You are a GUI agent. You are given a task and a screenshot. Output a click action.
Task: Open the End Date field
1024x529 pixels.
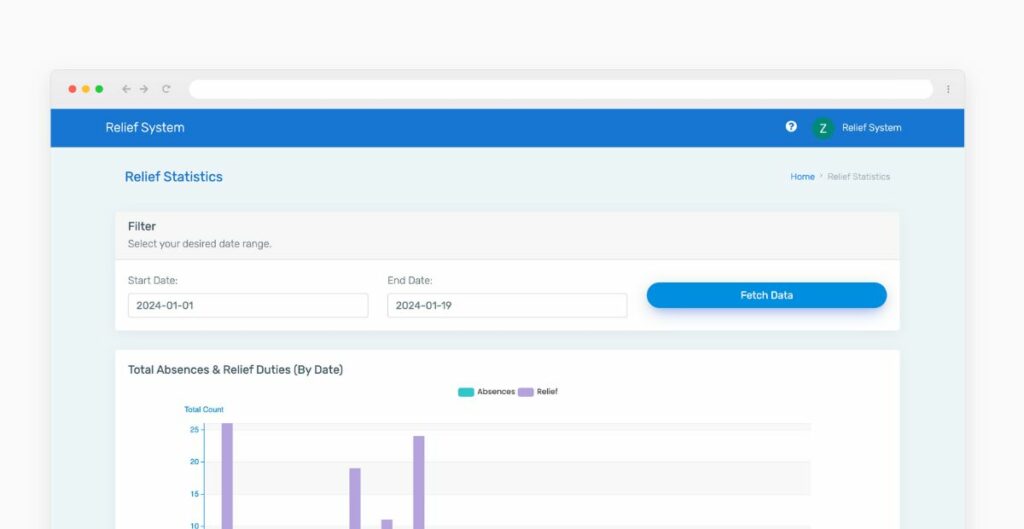(507, 305)
